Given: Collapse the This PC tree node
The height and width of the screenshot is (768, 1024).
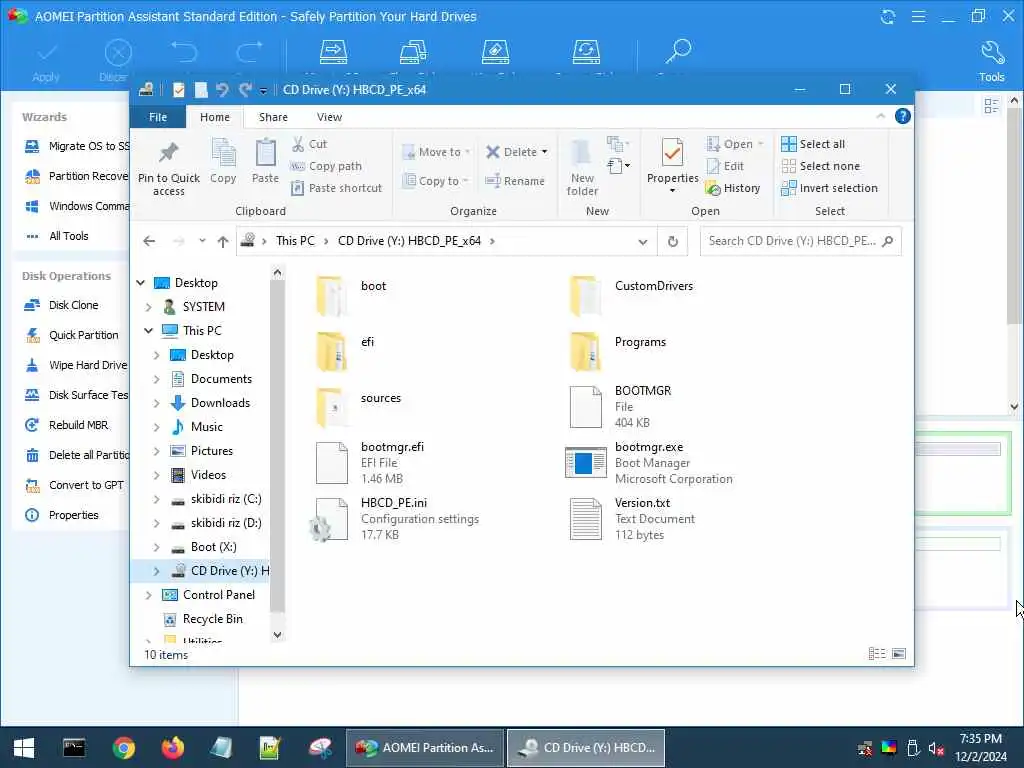Looking at the screenshot, I should (148, 330).
